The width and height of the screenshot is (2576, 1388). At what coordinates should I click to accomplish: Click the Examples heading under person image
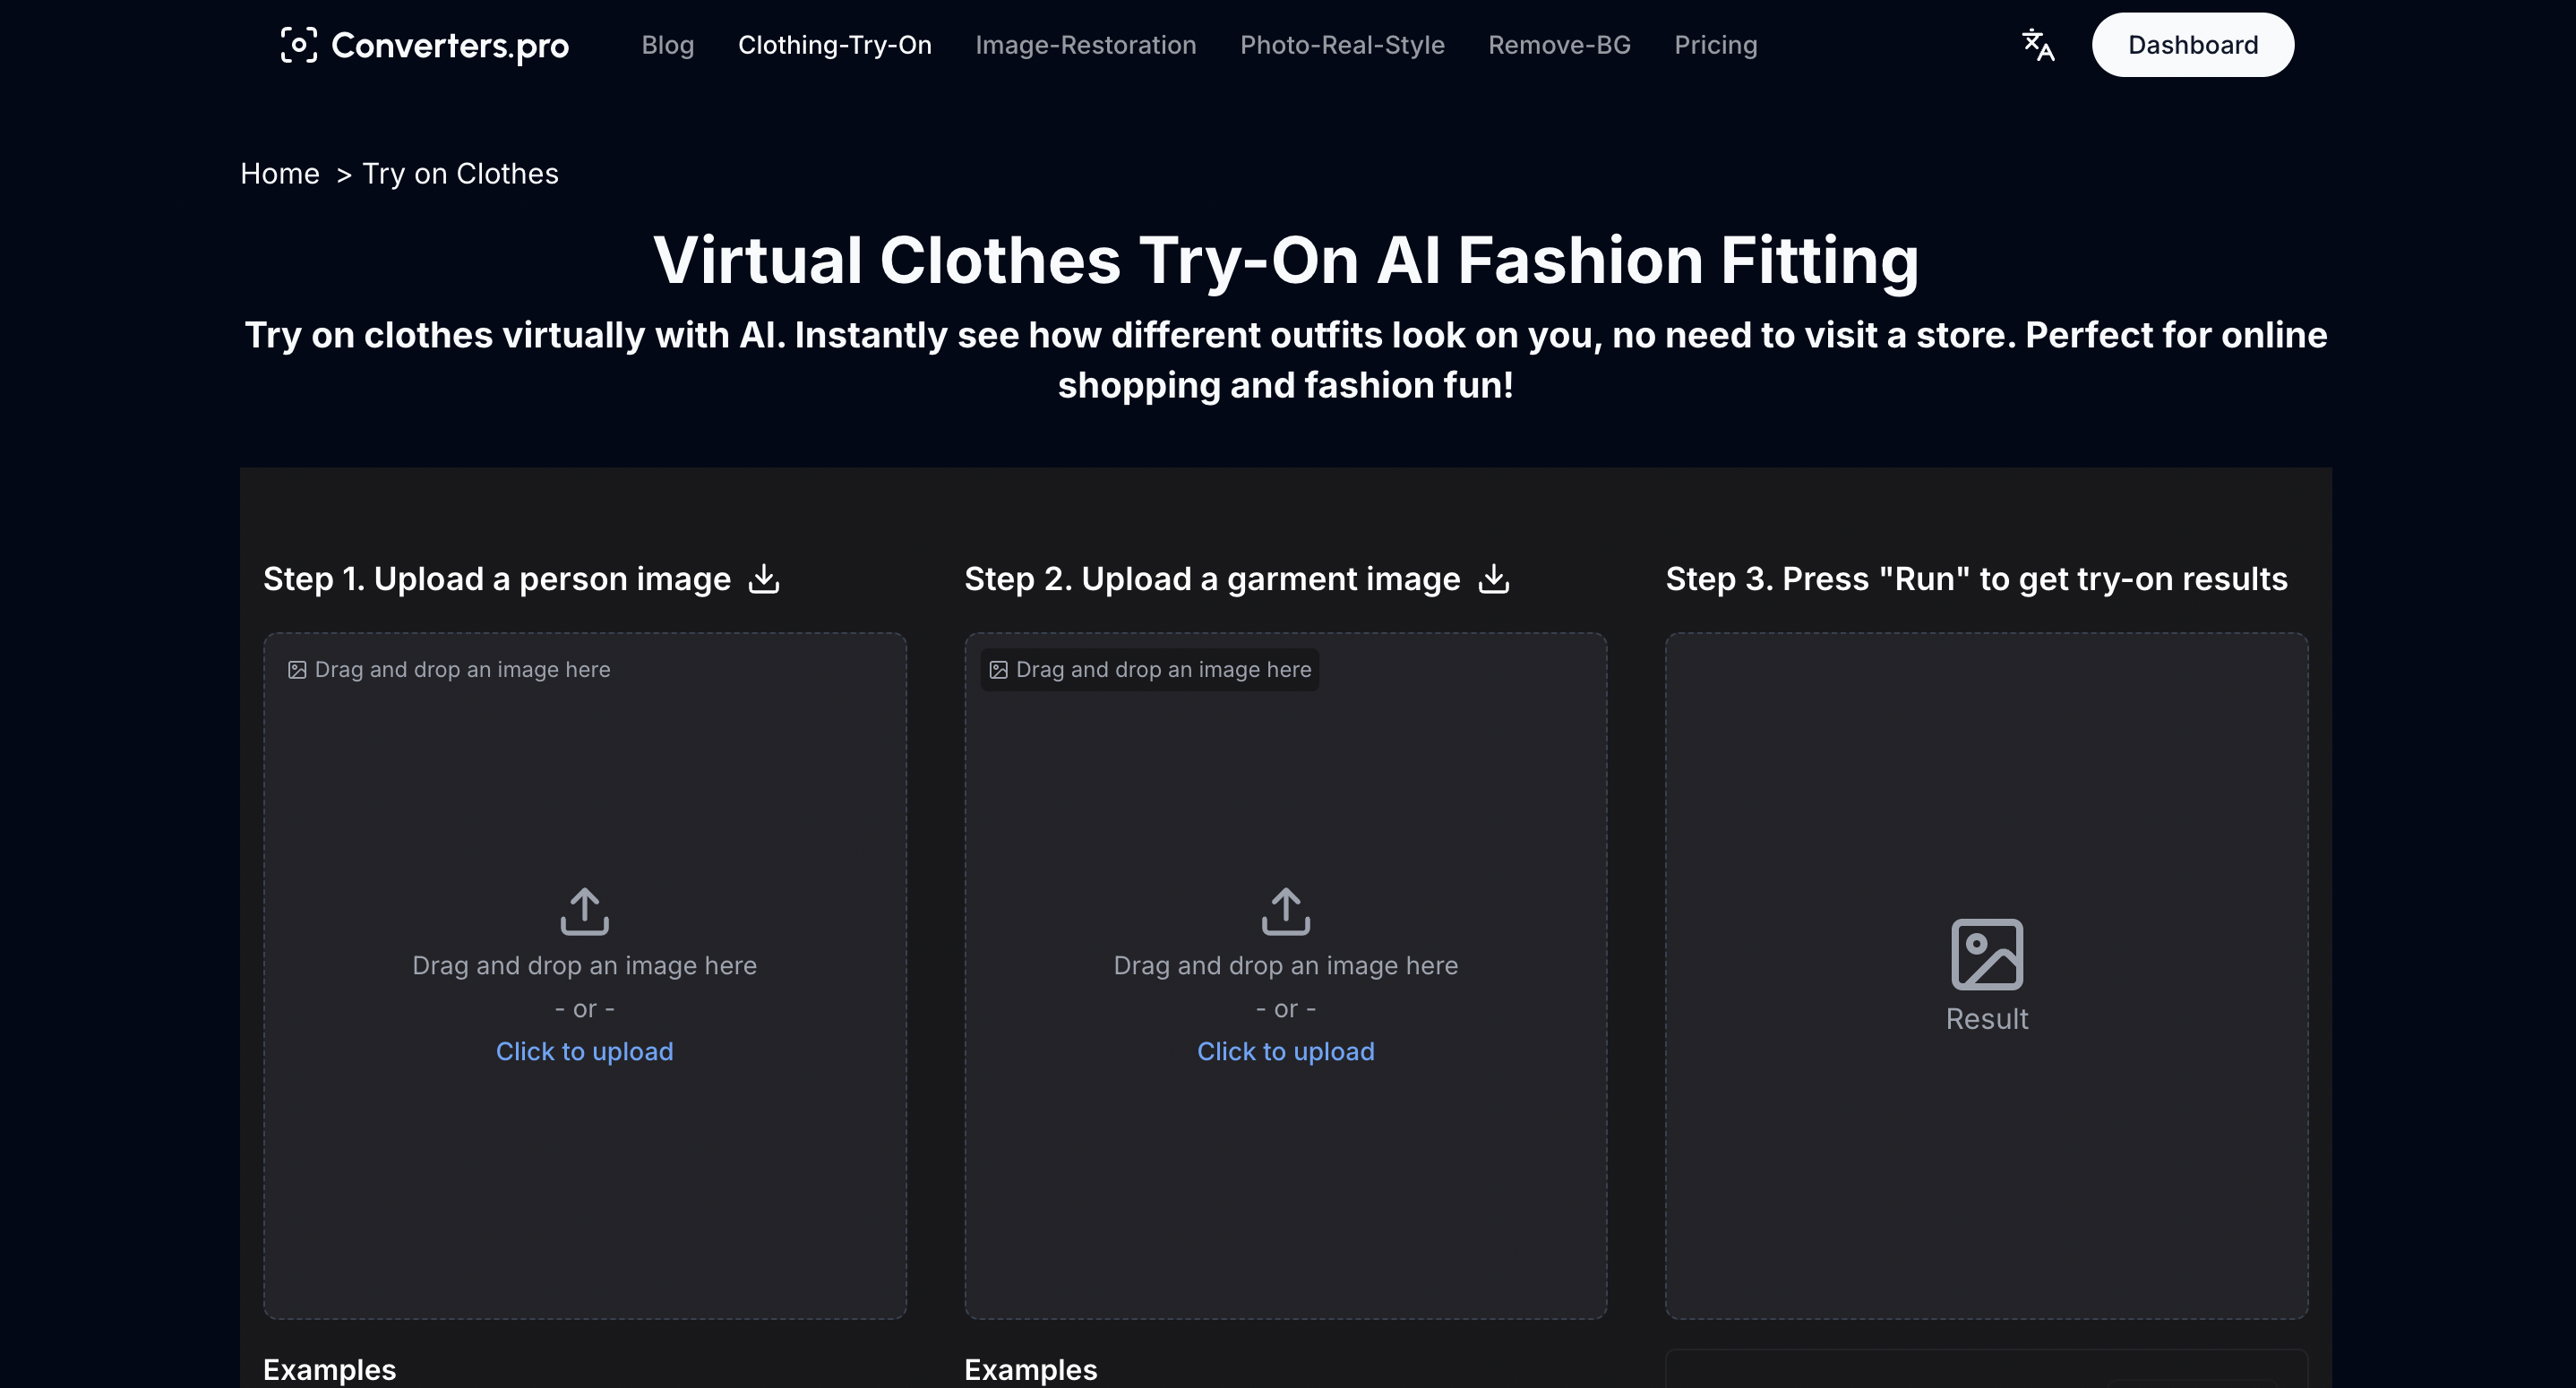329,1370
